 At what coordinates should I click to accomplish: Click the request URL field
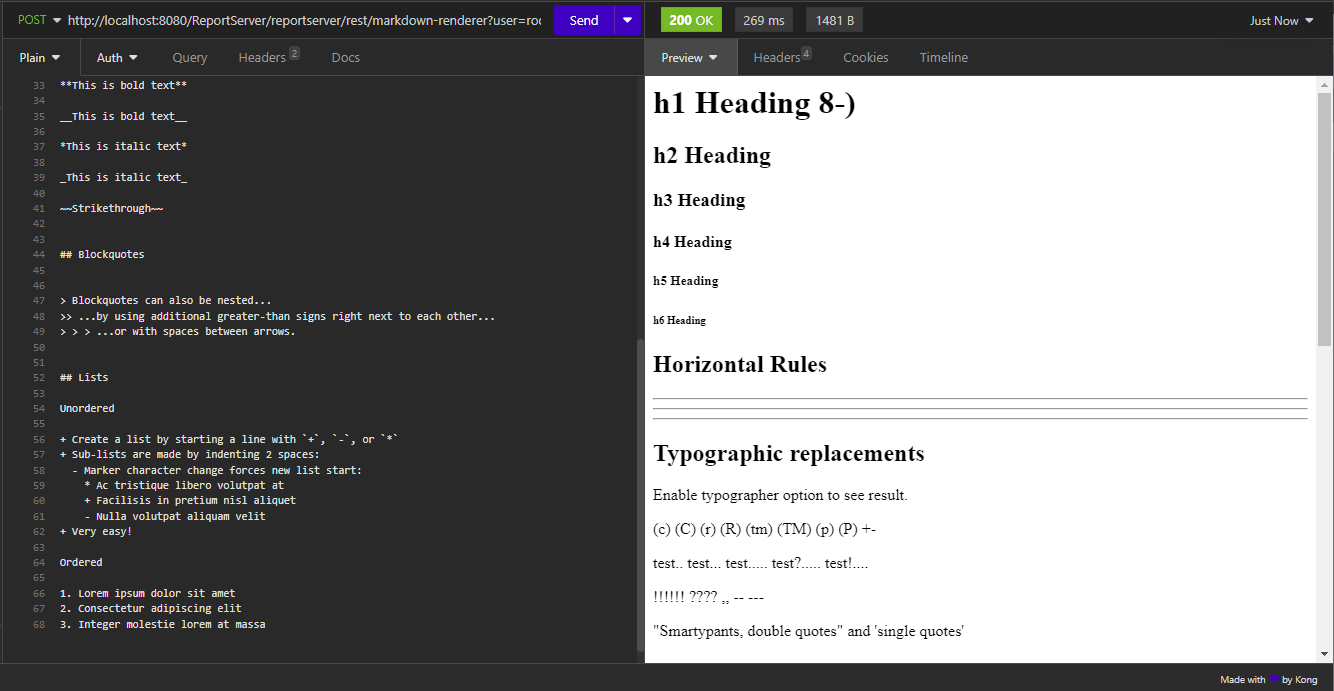304,20
